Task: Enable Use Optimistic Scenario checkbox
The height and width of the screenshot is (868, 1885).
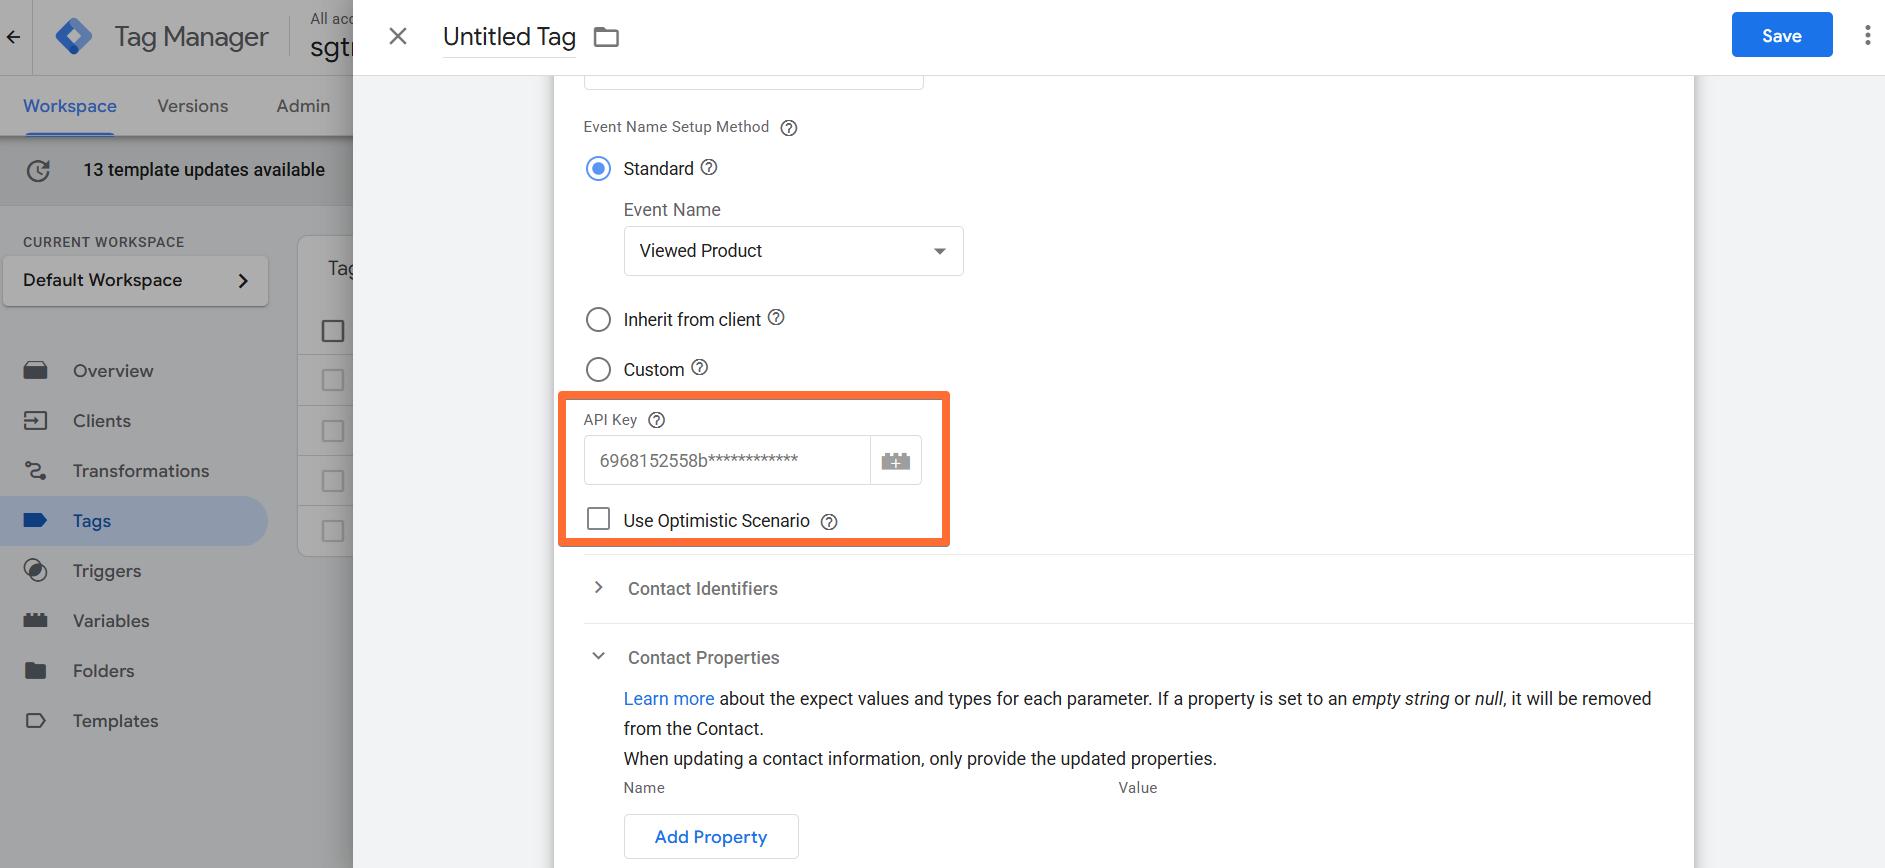Action: coord(598,519)
